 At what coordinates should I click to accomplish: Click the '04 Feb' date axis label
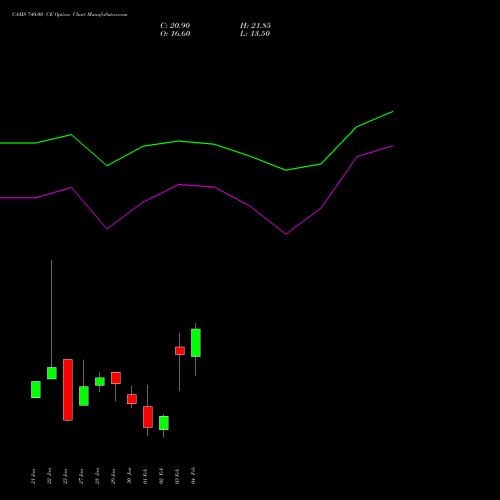pyautogui.click(x=193, y=476)
